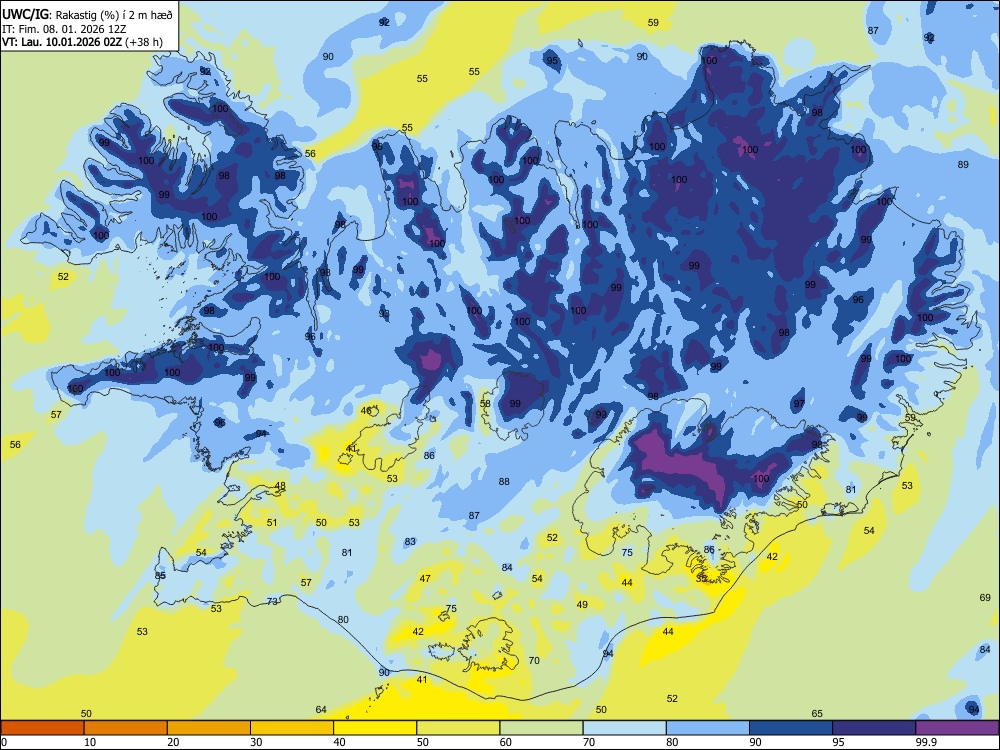Click the 60–70 light green legend swatch

(541, 728)
